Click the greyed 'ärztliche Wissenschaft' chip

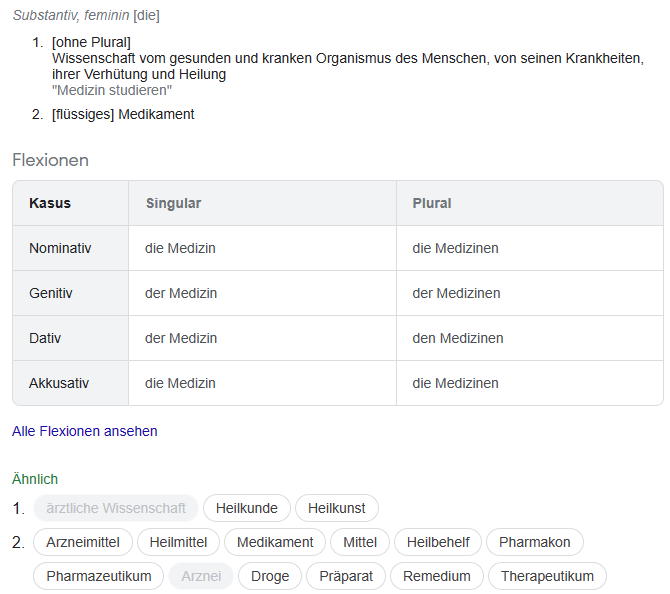point(116,508)
